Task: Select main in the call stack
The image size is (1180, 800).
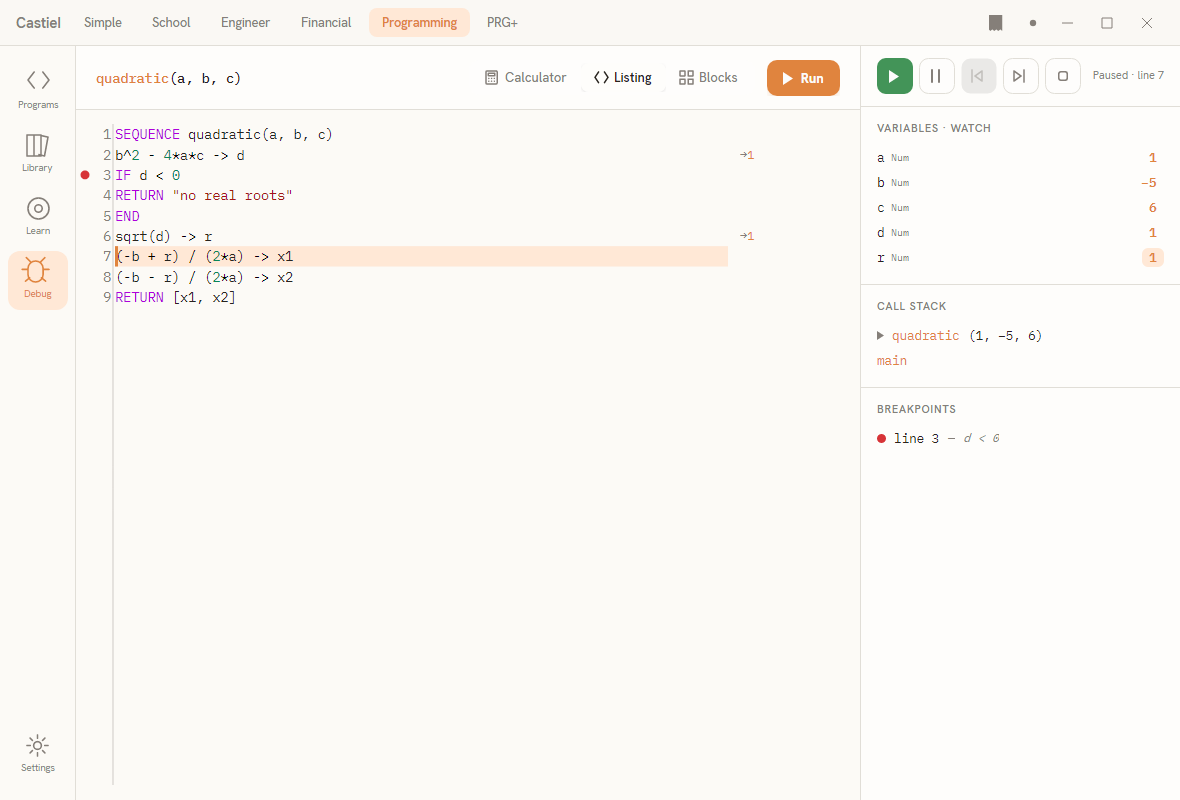Action: click(892, 360)
